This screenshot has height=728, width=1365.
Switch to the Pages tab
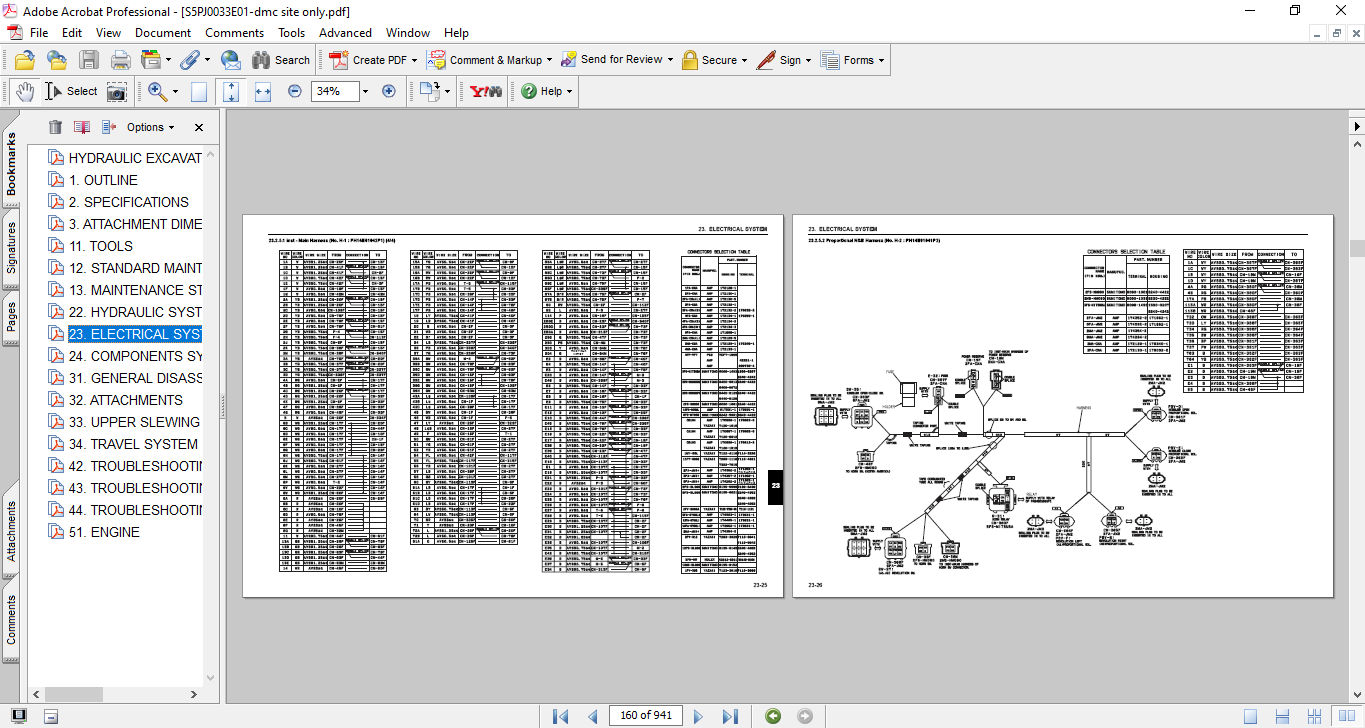[x=12, y=313]
